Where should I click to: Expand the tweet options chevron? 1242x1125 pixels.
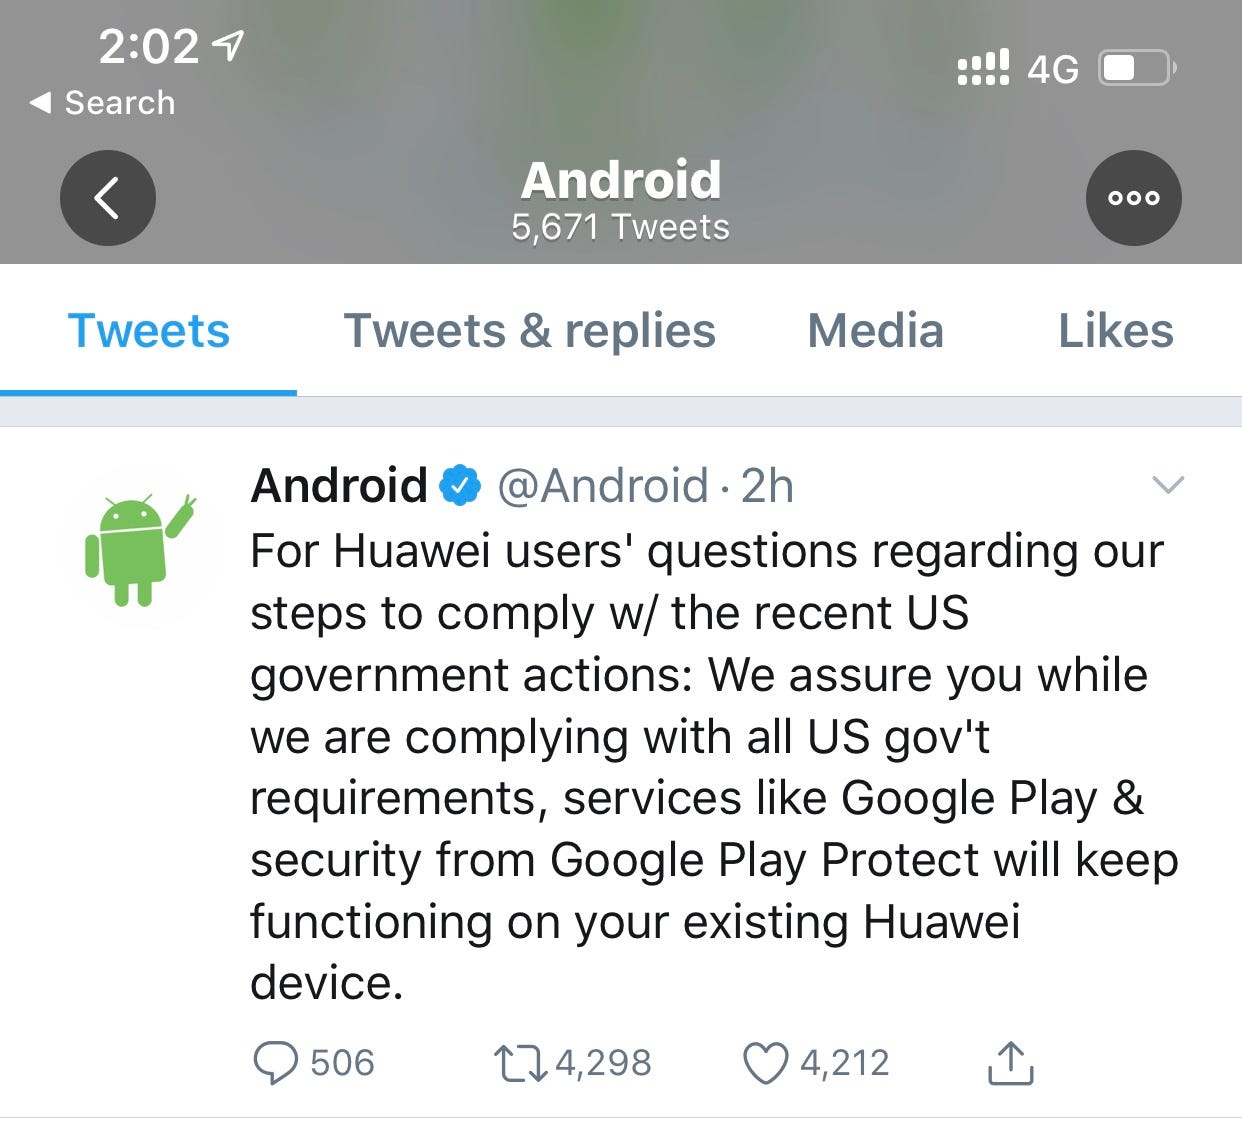[1168, 485]
